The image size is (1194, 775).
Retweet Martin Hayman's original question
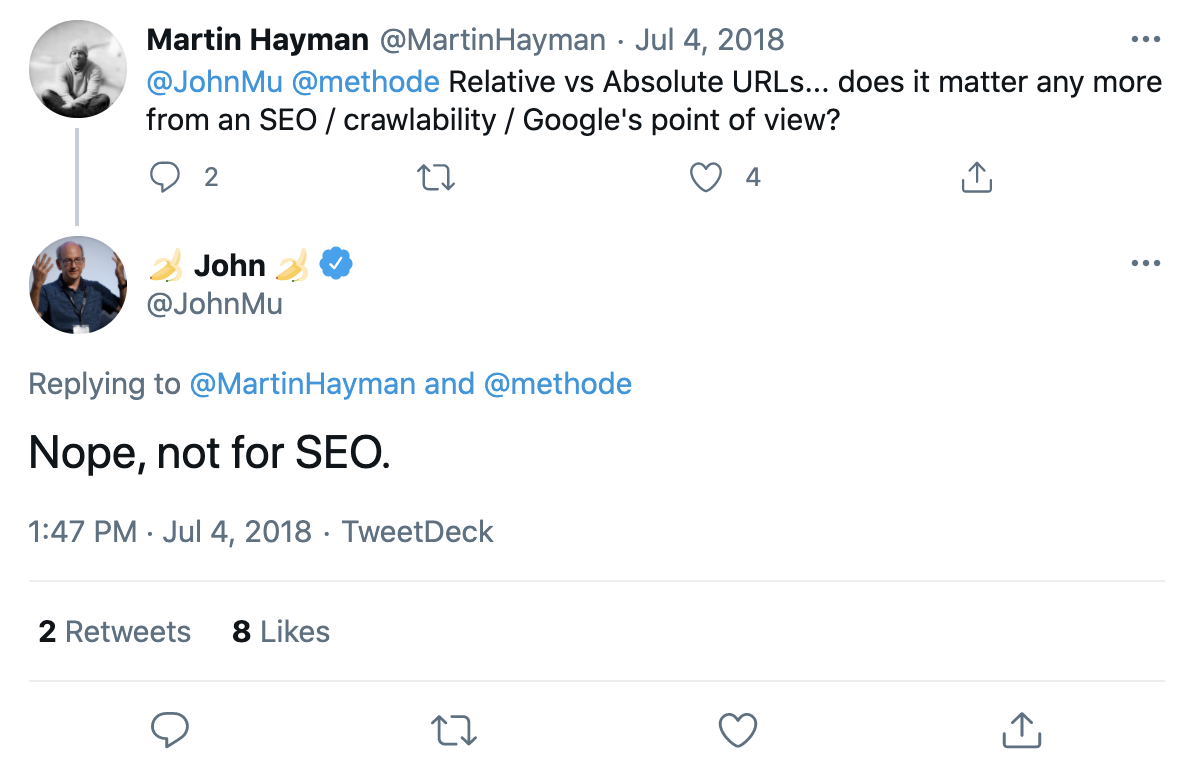435,178
